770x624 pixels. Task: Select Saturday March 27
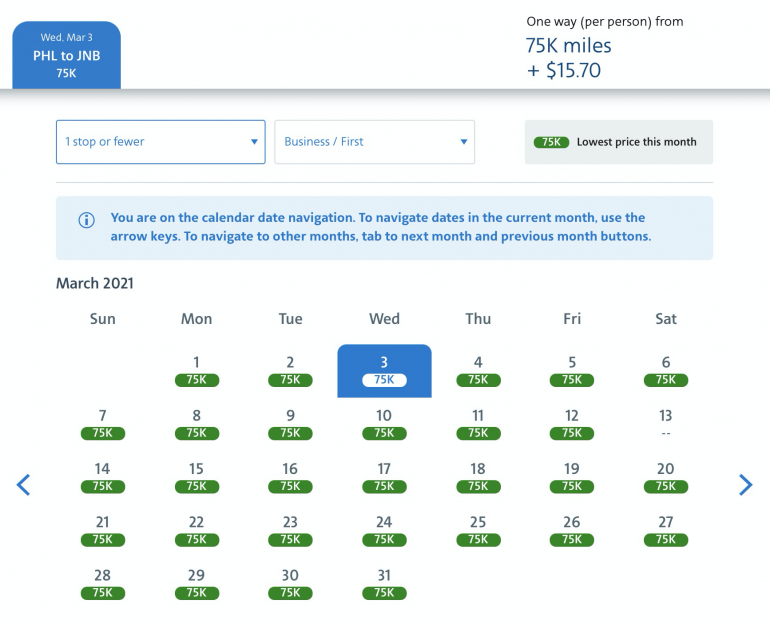point(666,529)
